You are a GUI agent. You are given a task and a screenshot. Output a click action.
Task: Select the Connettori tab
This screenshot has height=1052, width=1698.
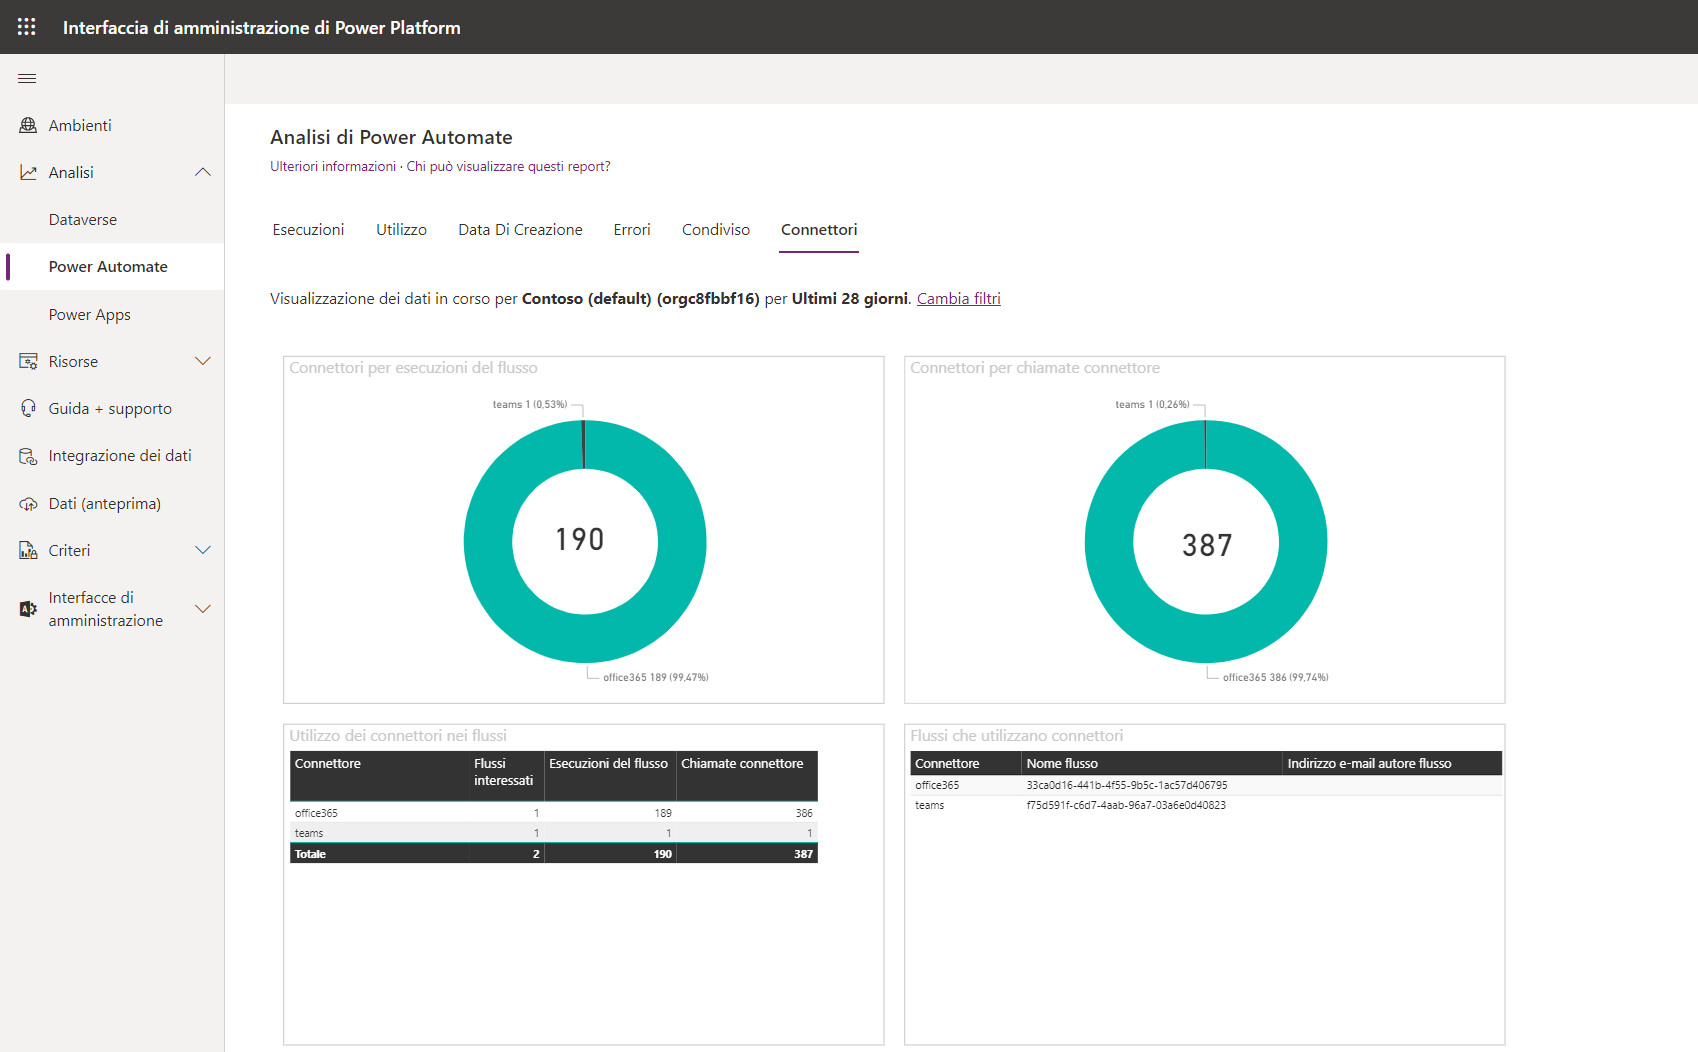coord(819,230)
